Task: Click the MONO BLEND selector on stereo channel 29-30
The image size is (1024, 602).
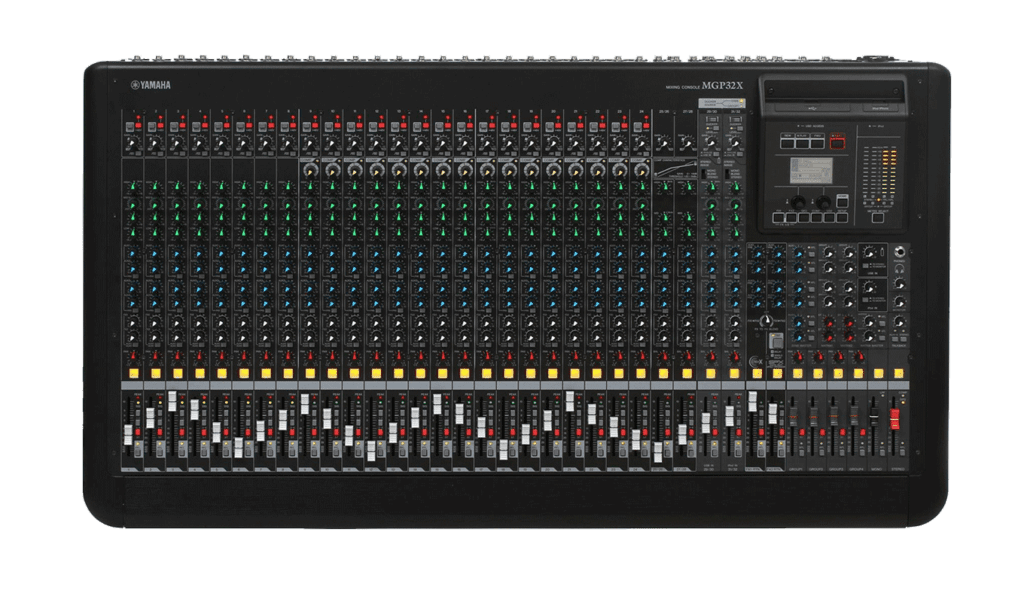Action: (705, 174)
